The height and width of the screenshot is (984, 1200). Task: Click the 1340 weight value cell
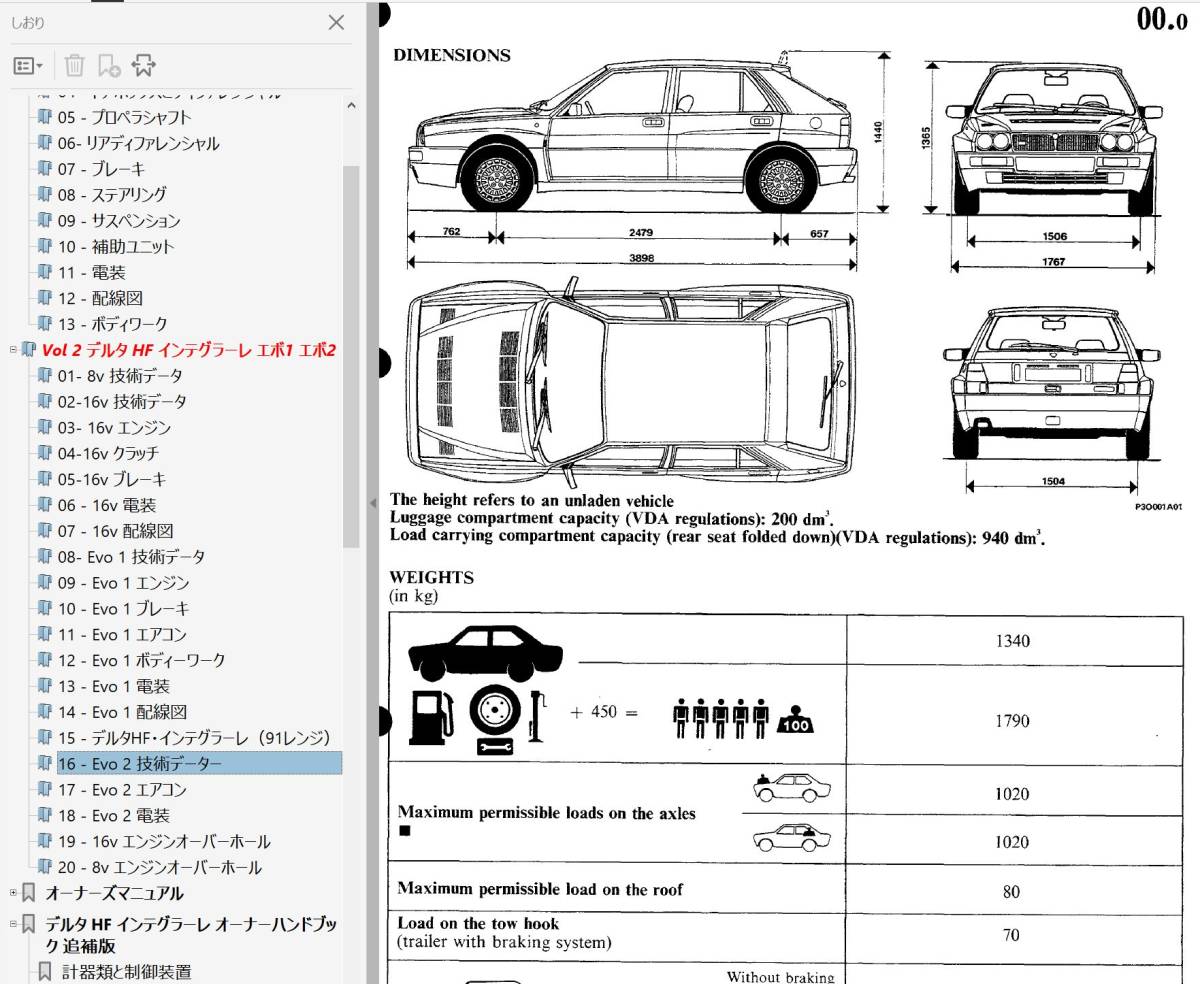point(1012,641)
